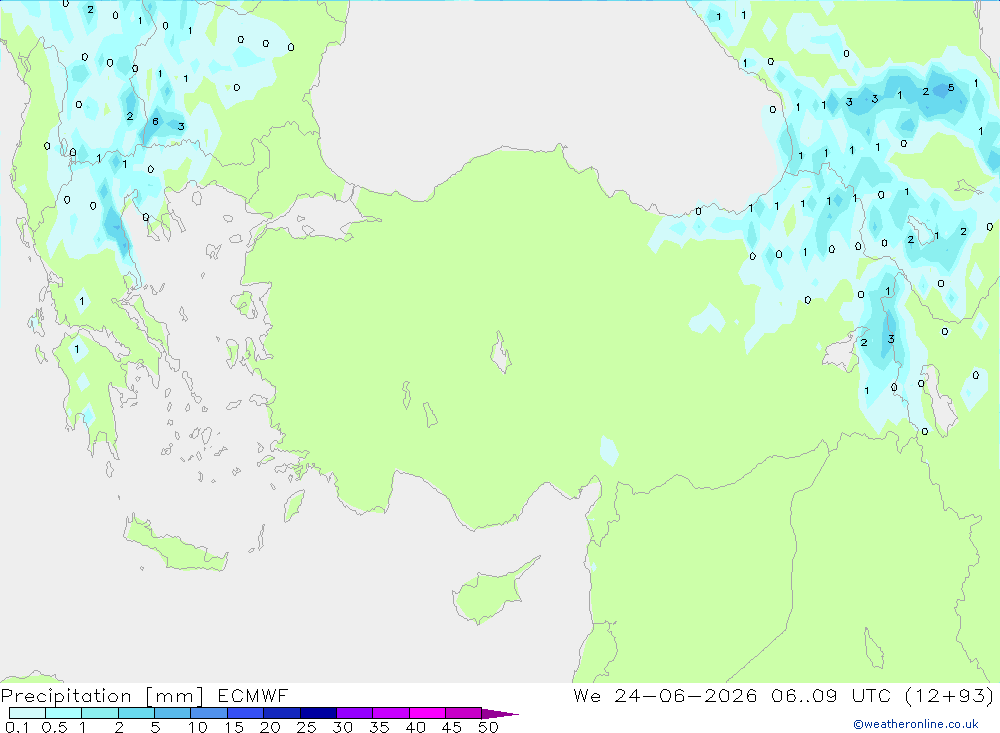Viewport: 1000px width, 733px height.
Task: Click the legend label "25"
Action: click(x=306, y=727)
